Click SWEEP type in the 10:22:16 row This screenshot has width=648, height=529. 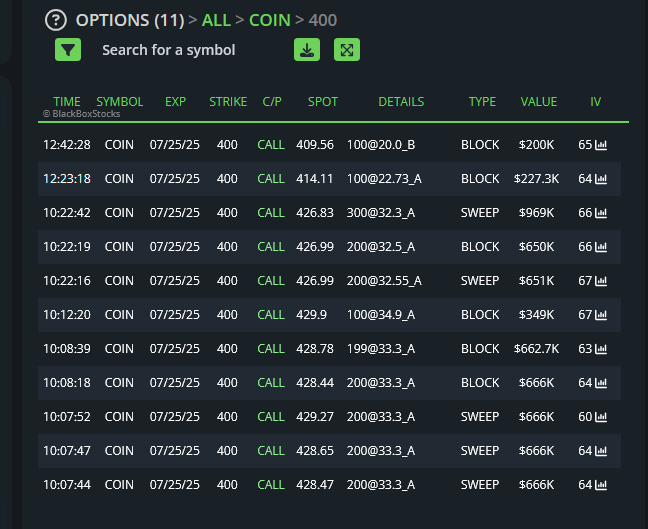pyautogui.click(x=480, y=281)
